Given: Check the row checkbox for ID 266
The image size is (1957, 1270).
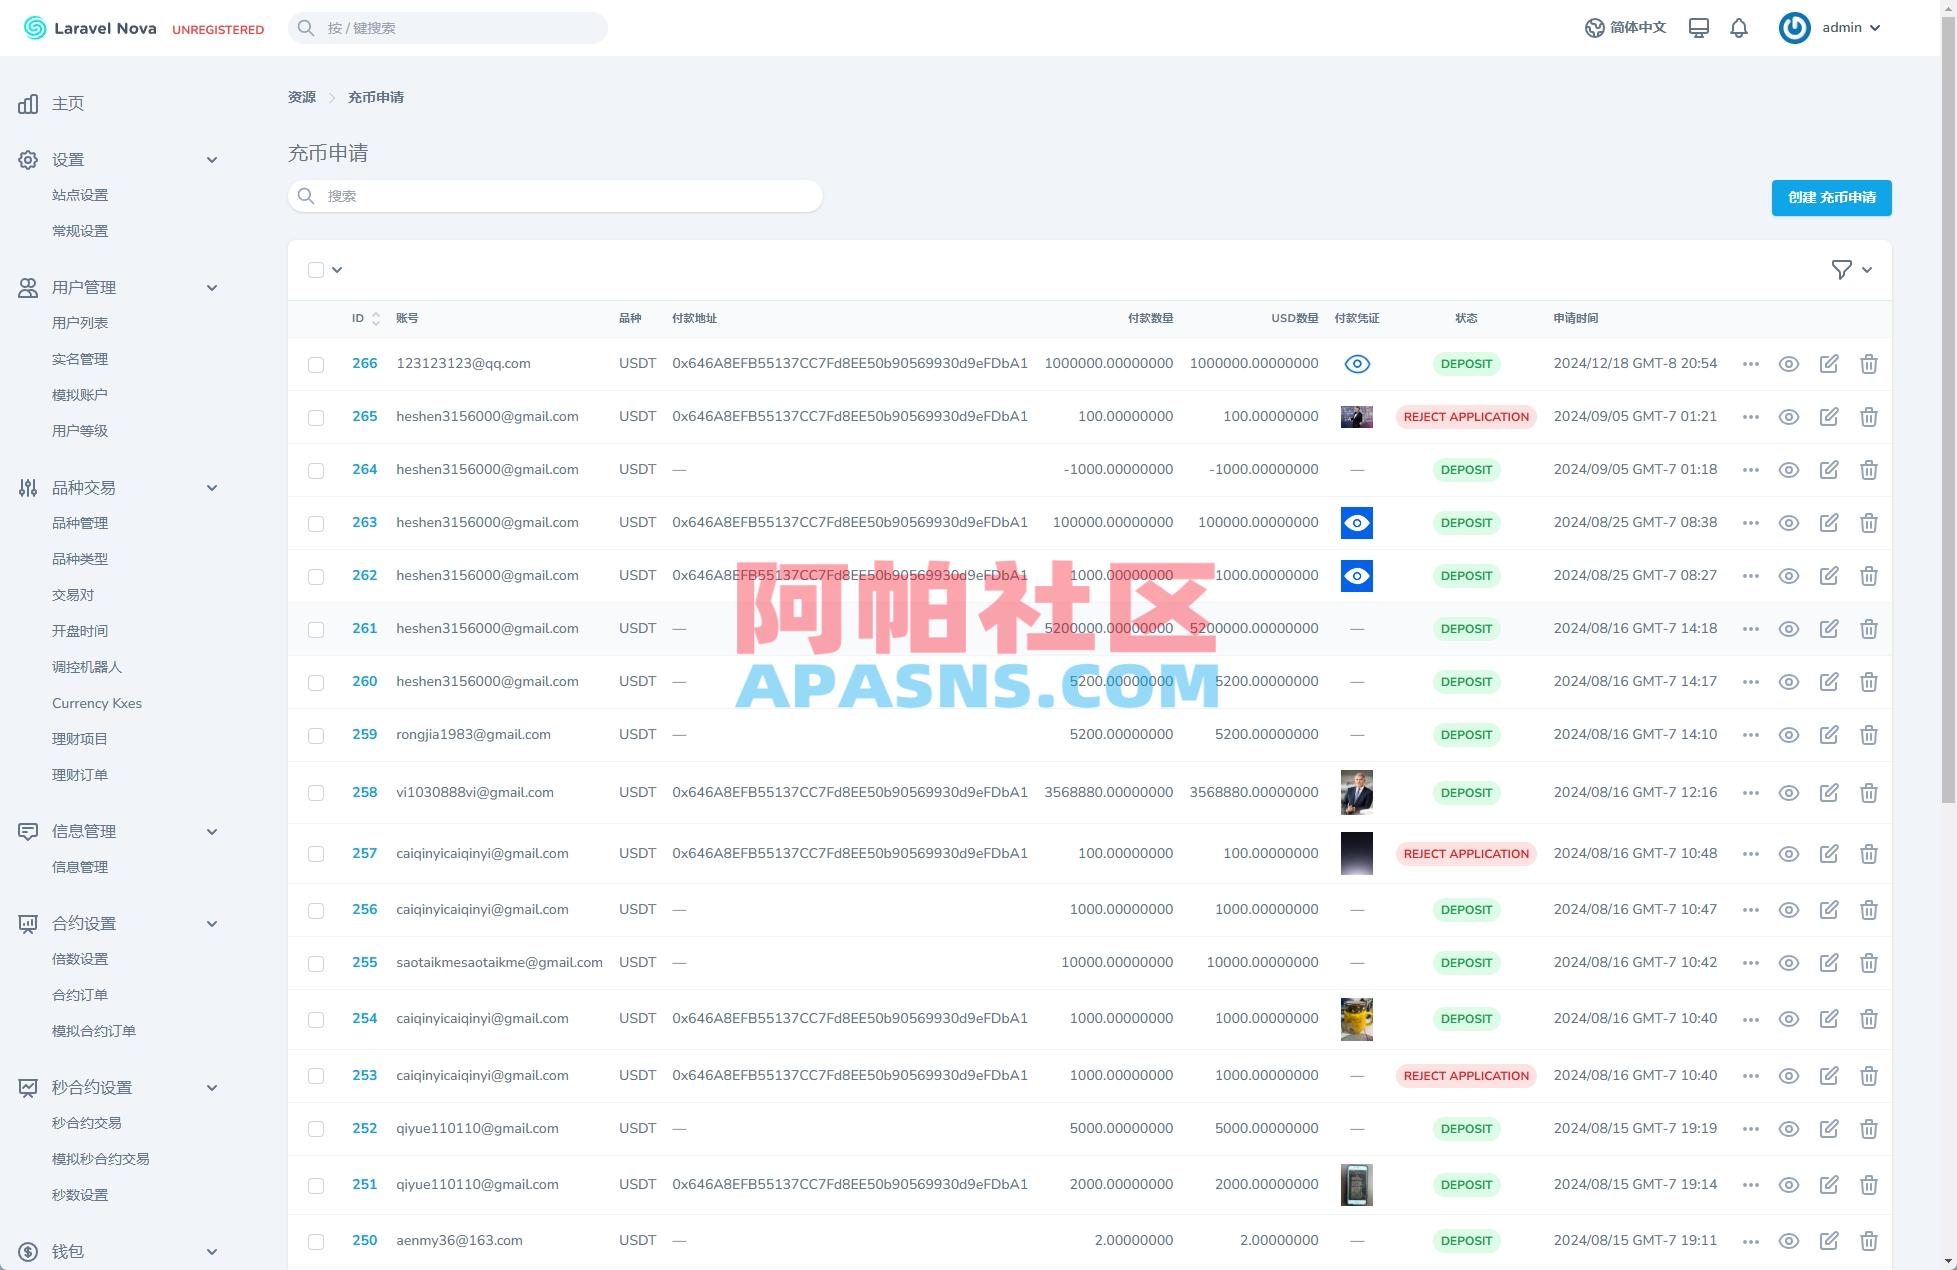Looking at the screenshot, I should coord(316,363).
